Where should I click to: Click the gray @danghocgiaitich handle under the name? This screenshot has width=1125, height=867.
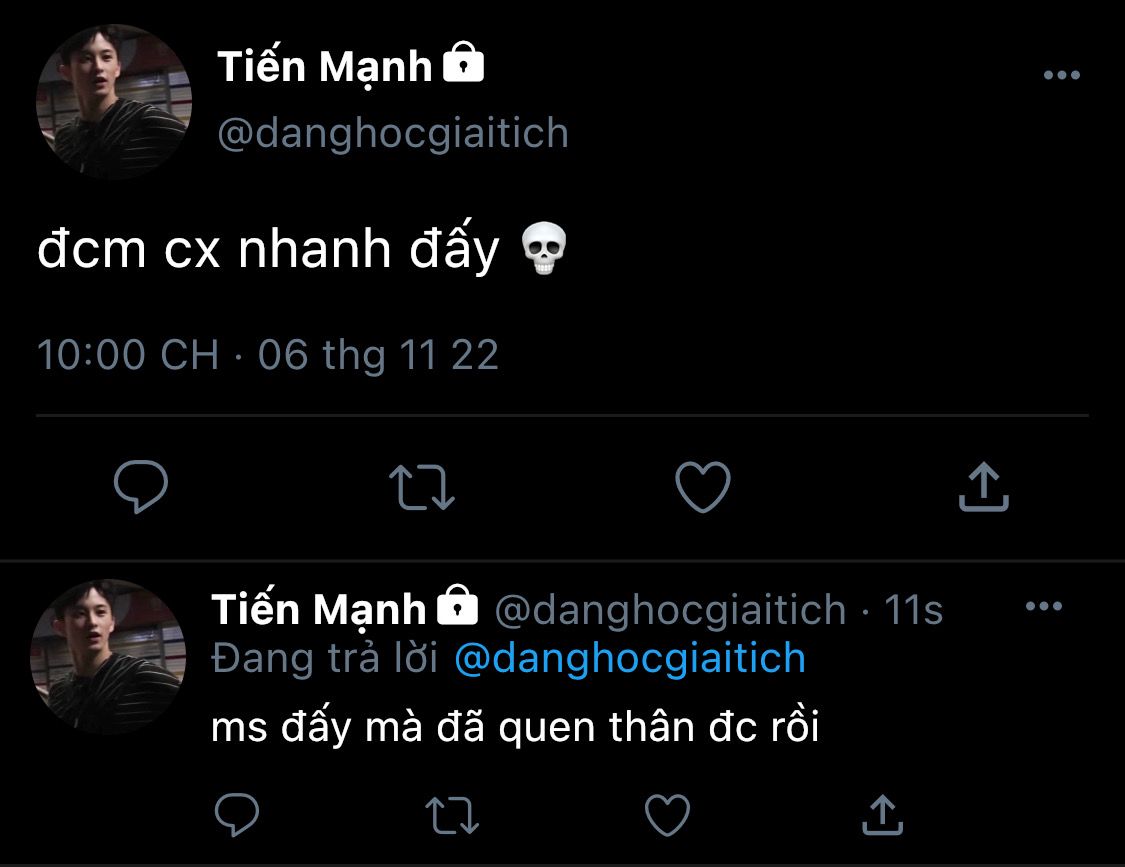pos(393,133)
